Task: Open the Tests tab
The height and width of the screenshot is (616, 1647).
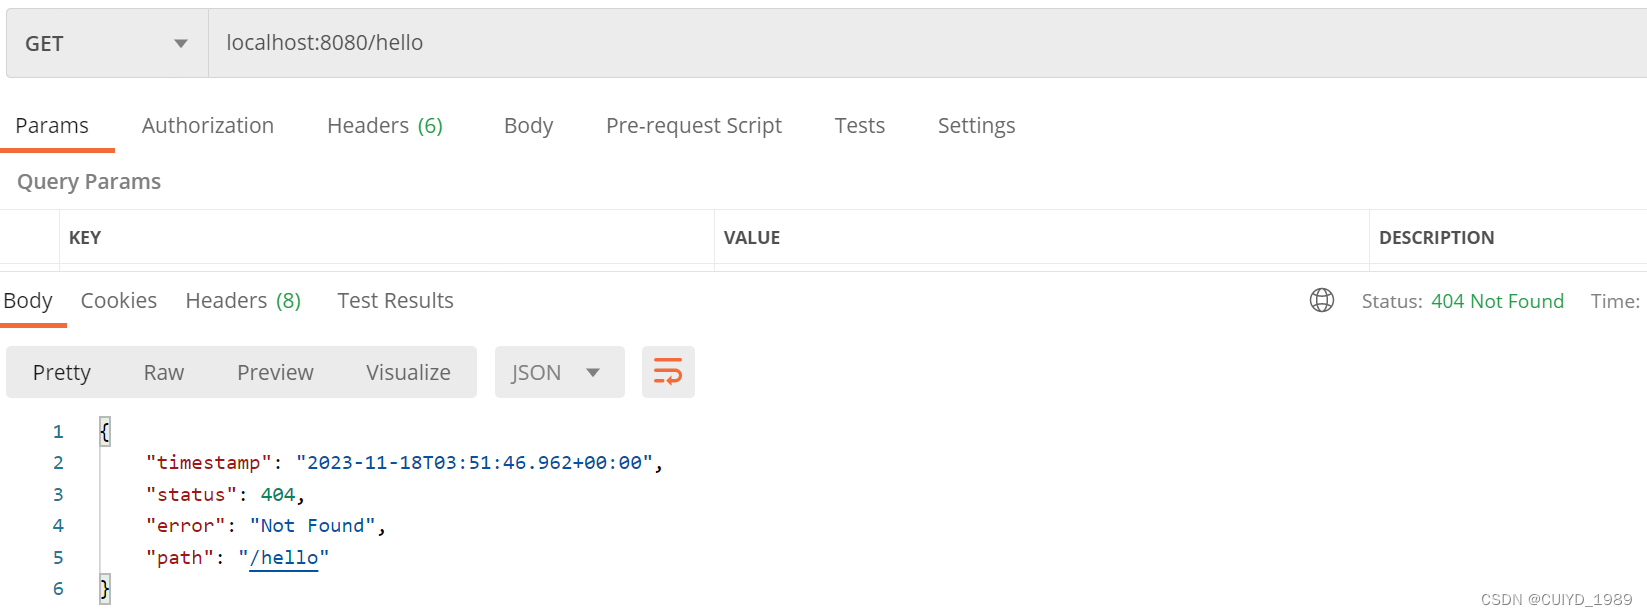Action: (860, 126)
